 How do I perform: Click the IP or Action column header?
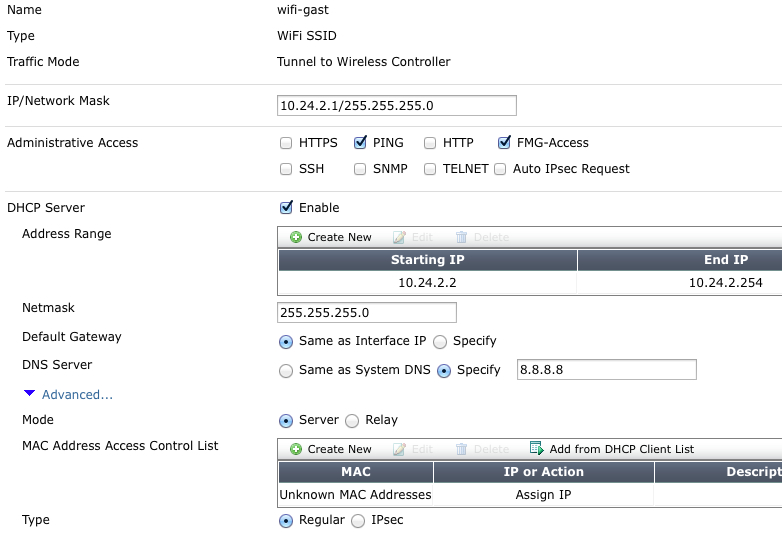coord(543,472)
